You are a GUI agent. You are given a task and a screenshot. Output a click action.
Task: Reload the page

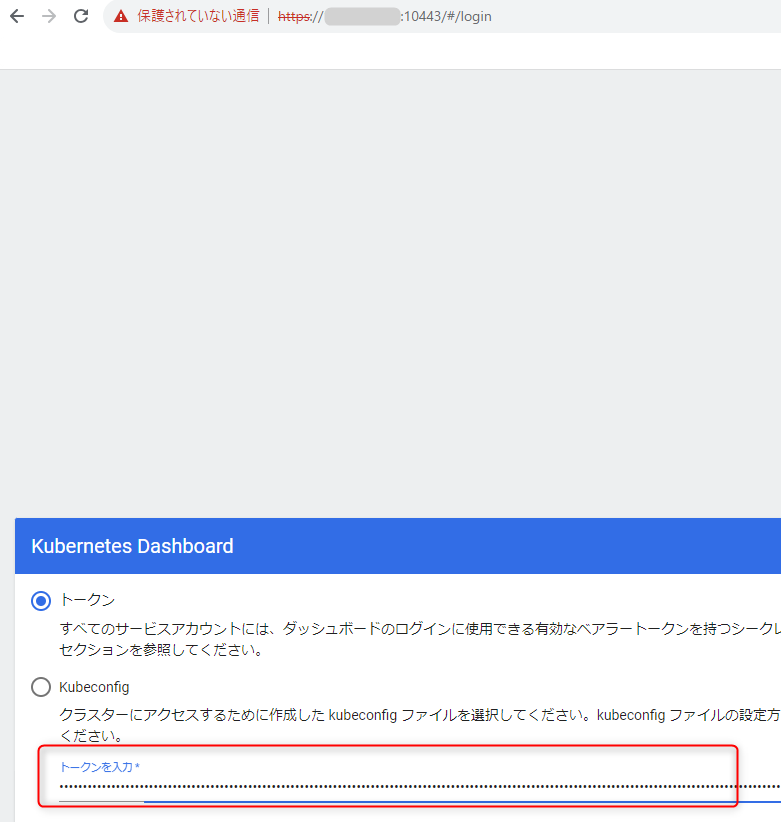click(81, 16)
